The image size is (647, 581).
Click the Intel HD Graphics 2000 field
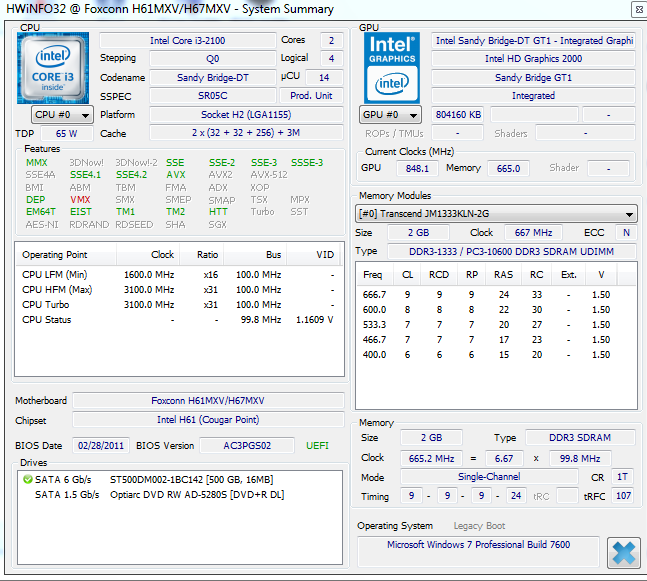(x=533, y=59)
